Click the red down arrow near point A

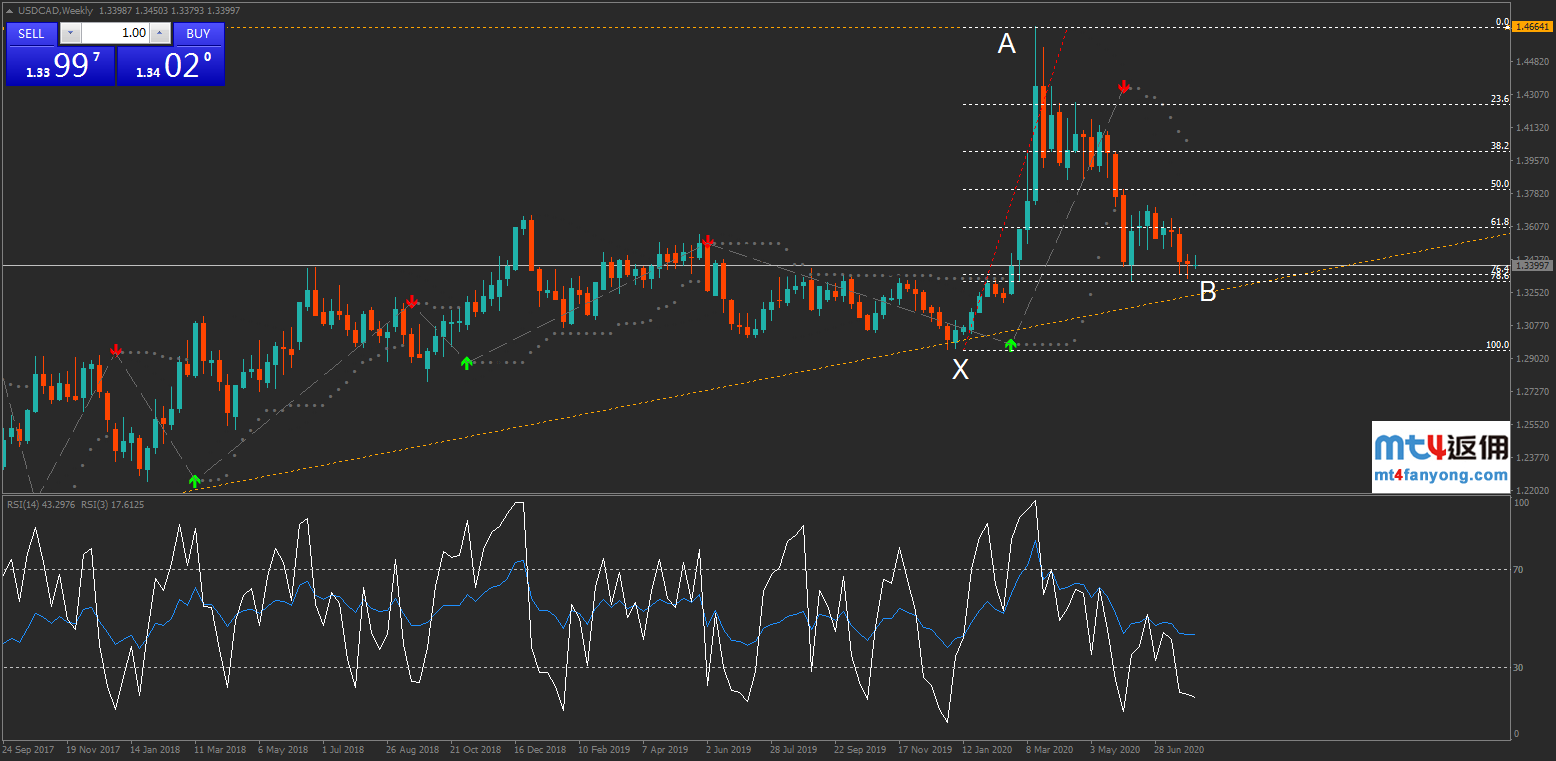point(1124,87)
